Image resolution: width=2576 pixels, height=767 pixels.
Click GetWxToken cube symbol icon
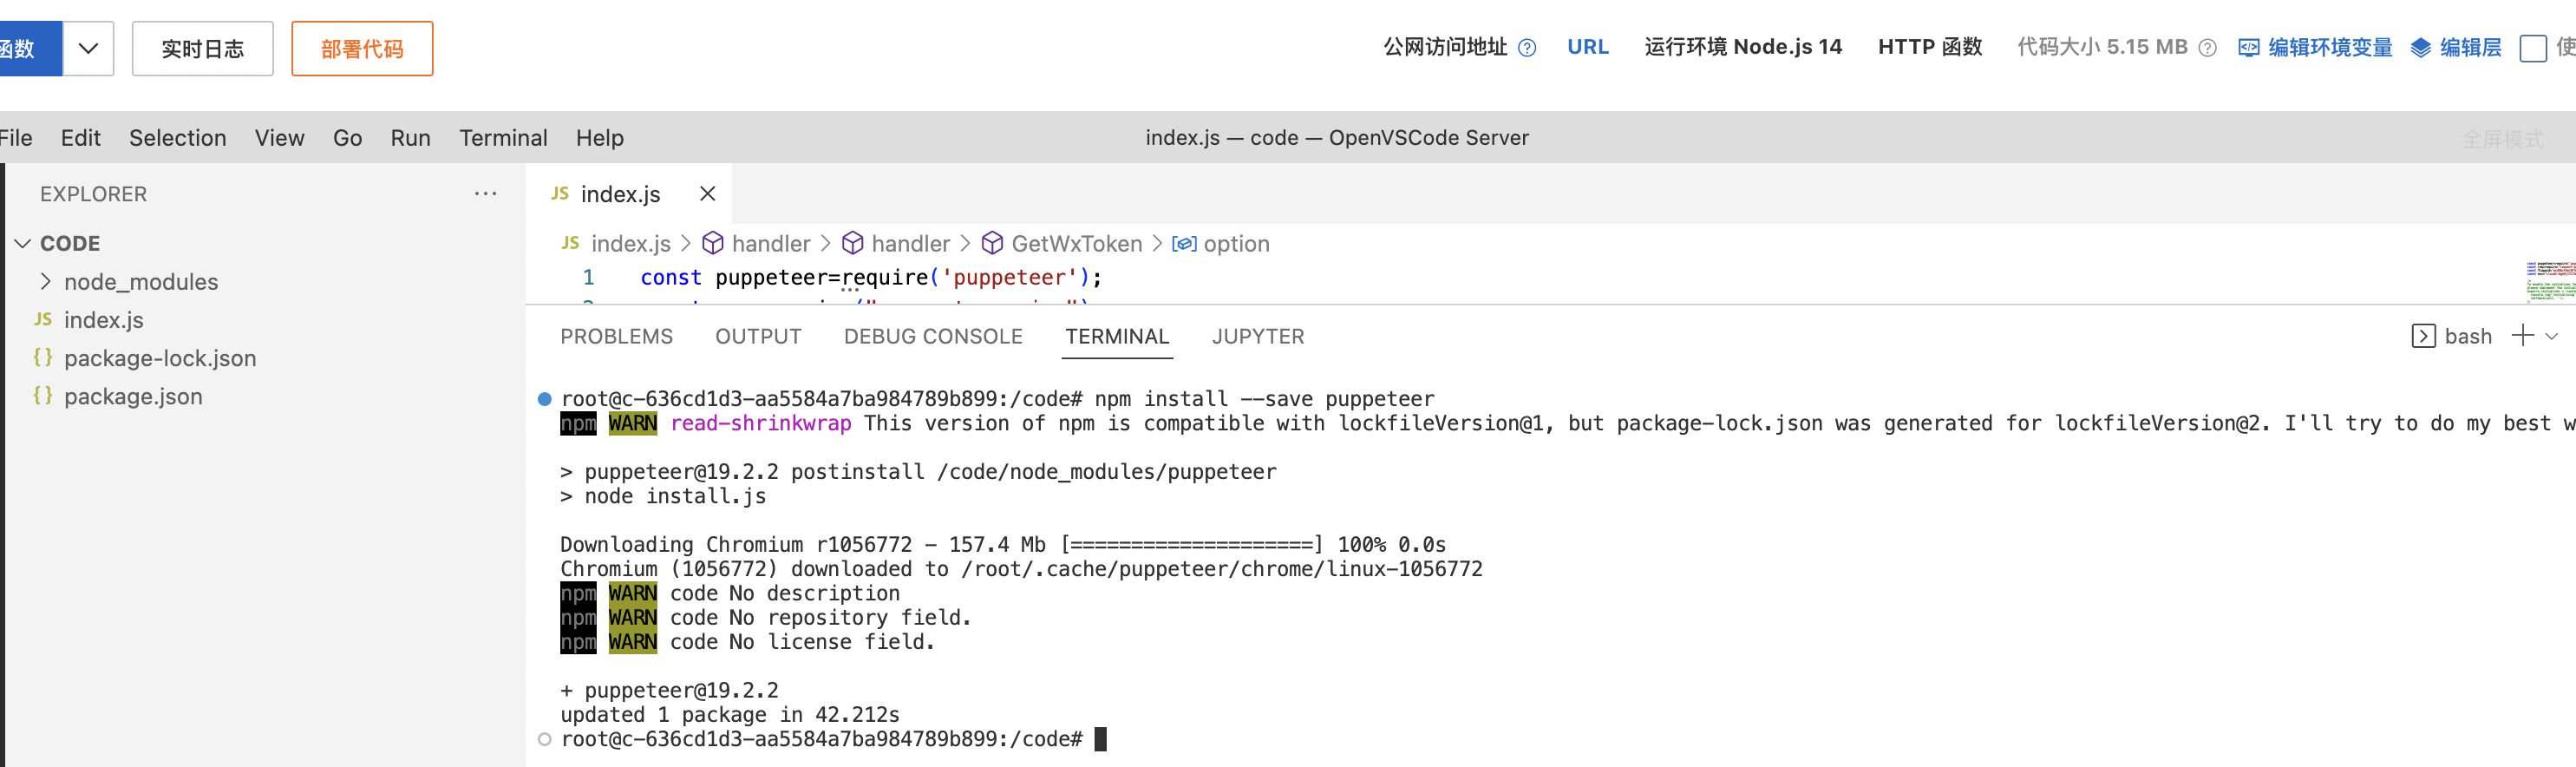(992, 244)
